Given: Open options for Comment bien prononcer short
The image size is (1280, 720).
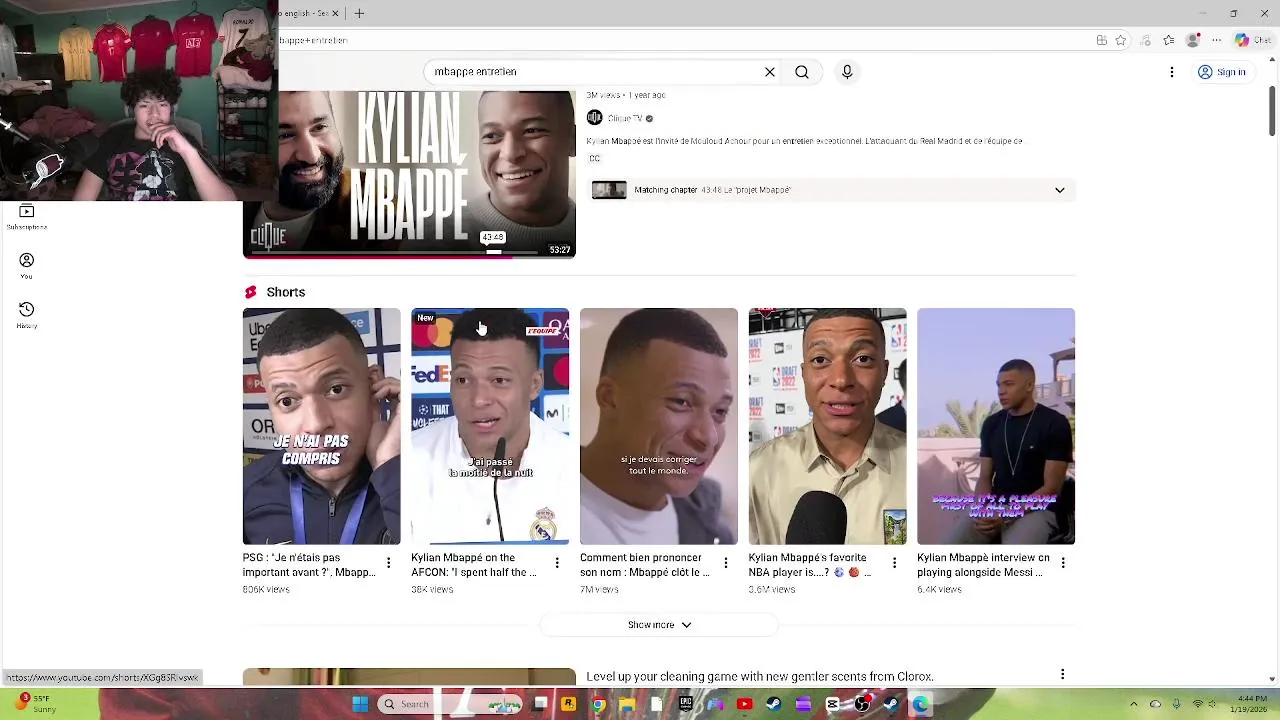Looking at the screenshot, I should point(726,563).
